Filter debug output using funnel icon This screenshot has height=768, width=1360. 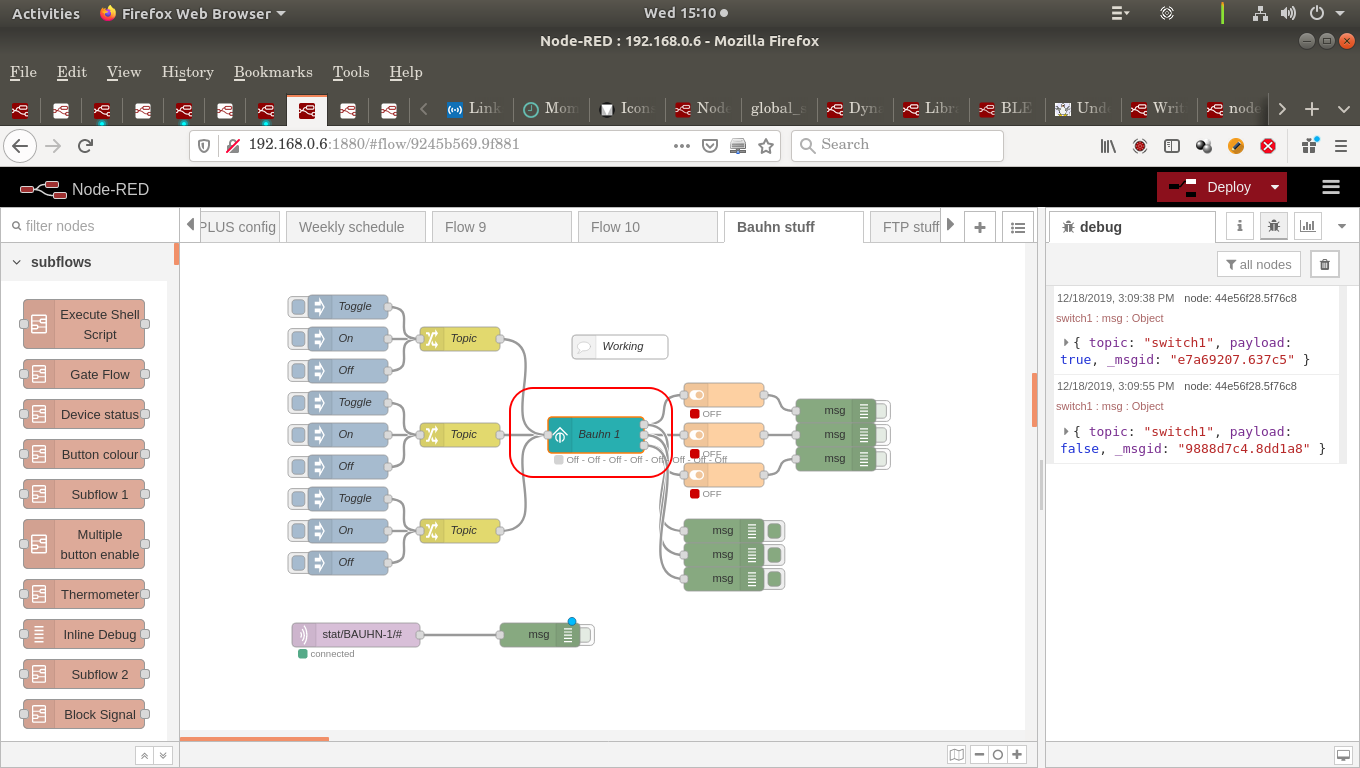pos(1259,263)
